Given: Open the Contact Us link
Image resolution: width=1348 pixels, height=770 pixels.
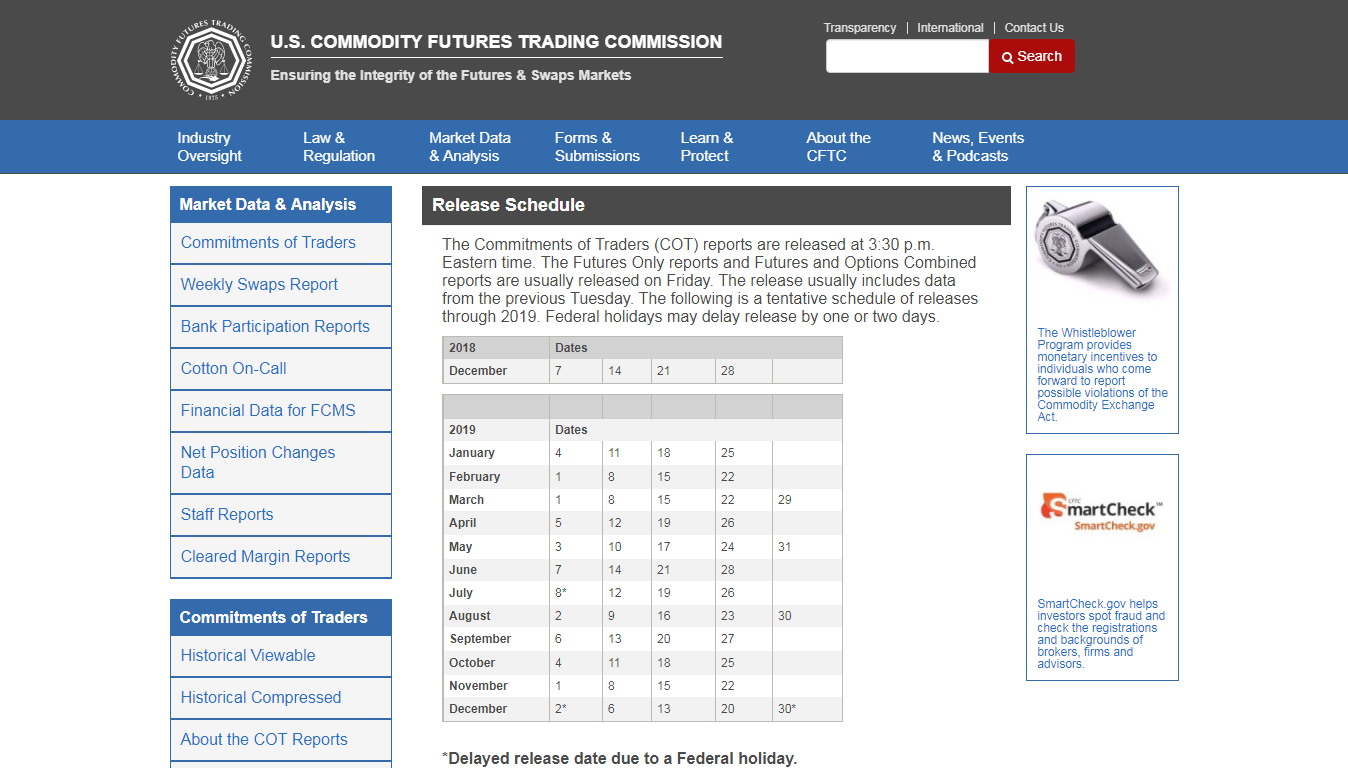Looking at the screenshot, I should pos(1034,28).
